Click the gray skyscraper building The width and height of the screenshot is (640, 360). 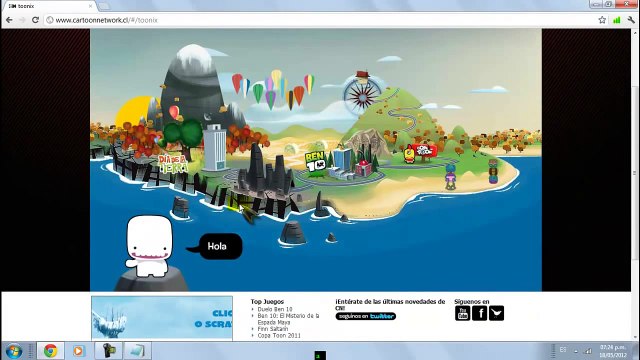pyautogui.click(x=215, y=148)
